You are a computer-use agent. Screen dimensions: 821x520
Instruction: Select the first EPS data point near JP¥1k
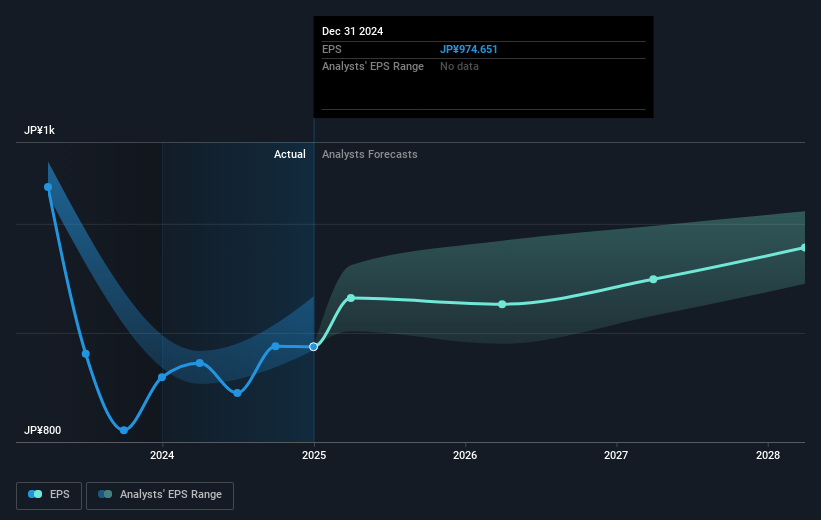[48, 187]
